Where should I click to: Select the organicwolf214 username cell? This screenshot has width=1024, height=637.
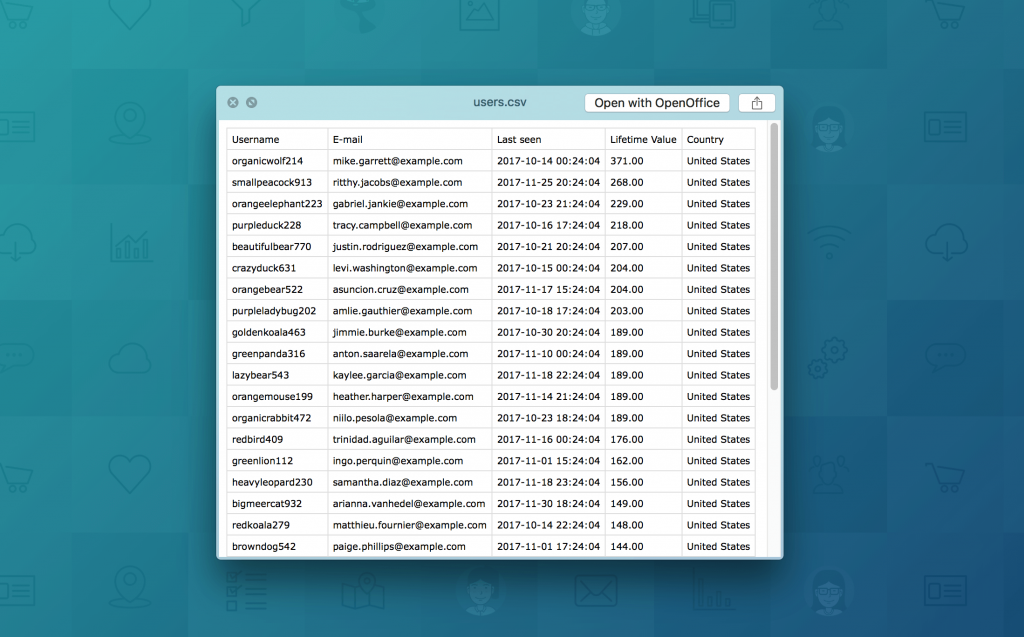click(267, 161)
